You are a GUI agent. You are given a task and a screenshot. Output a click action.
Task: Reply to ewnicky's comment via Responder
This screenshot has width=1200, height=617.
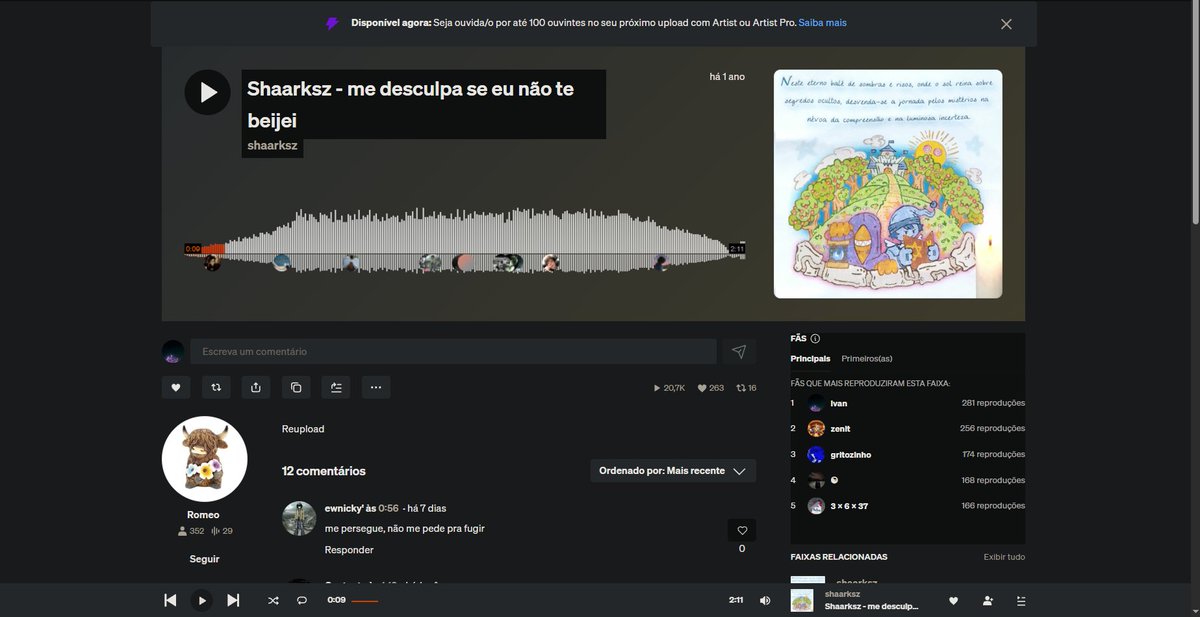349,550
